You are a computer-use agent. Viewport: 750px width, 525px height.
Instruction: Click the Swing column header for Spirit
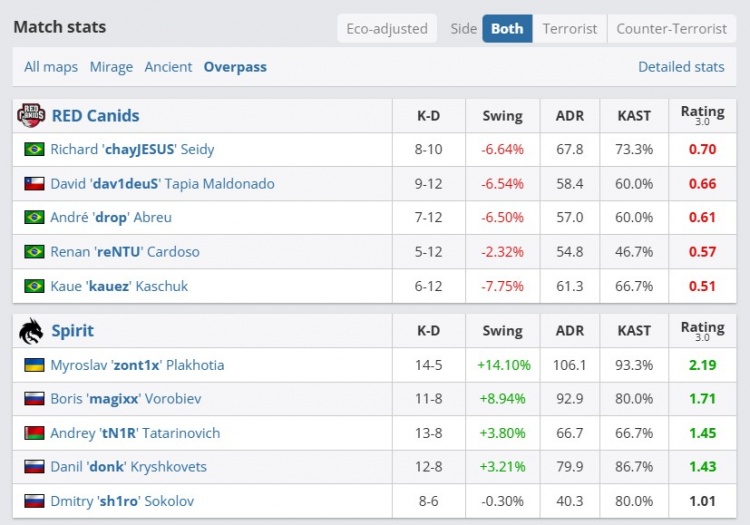(502, 331)
